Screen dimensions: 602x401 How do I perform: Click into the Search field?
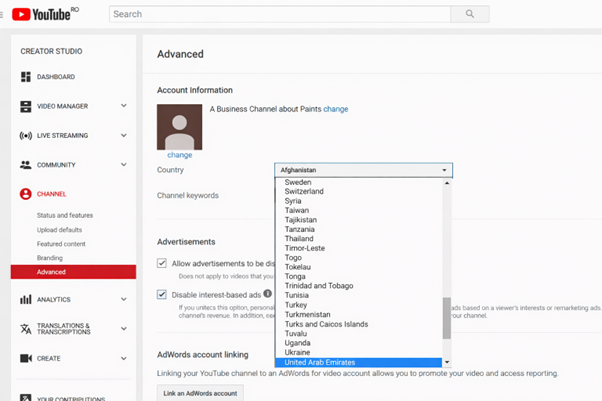click(x=280, y=14)
